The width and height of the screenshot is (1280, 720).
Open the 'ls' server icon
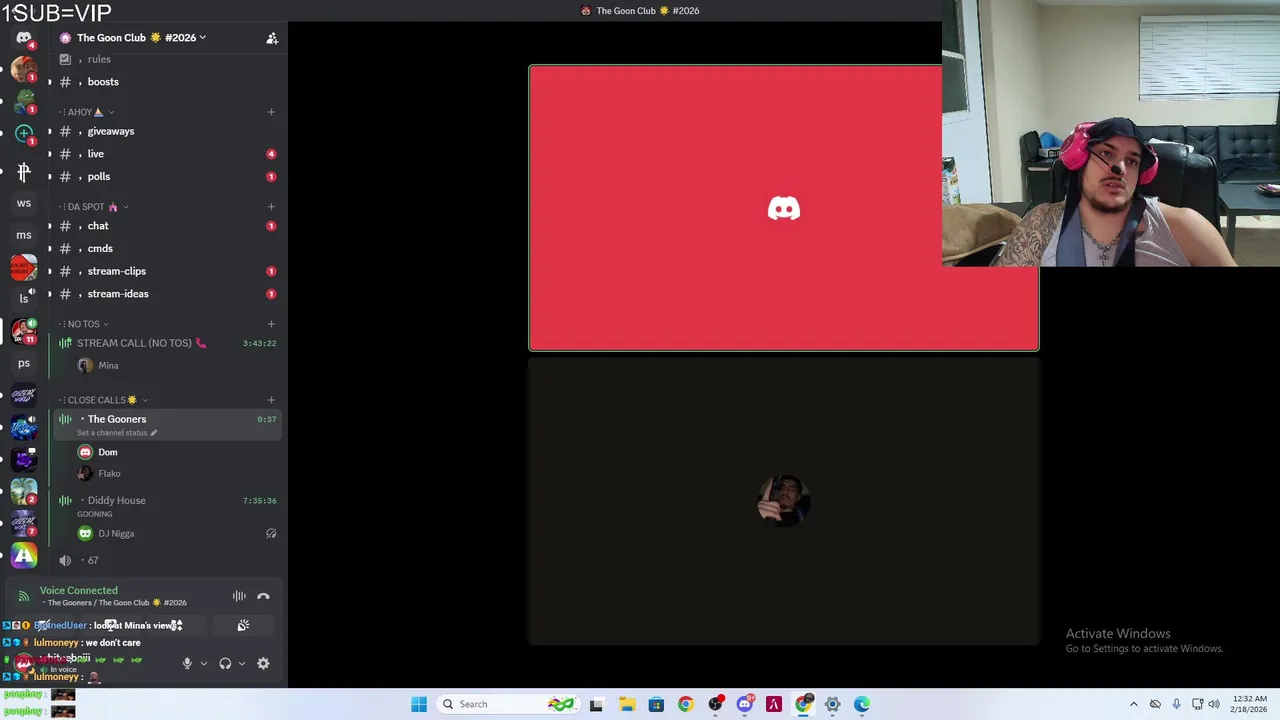[24, 298]
